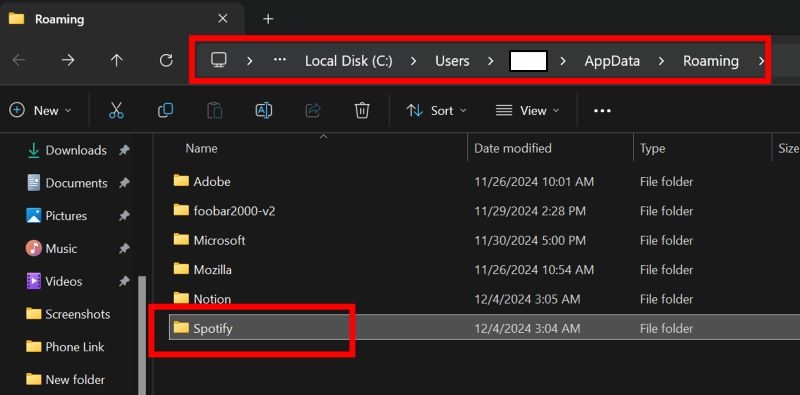
Task: Expand chevron after Roaming breadcrumb
Action: [x=761, y=61]
